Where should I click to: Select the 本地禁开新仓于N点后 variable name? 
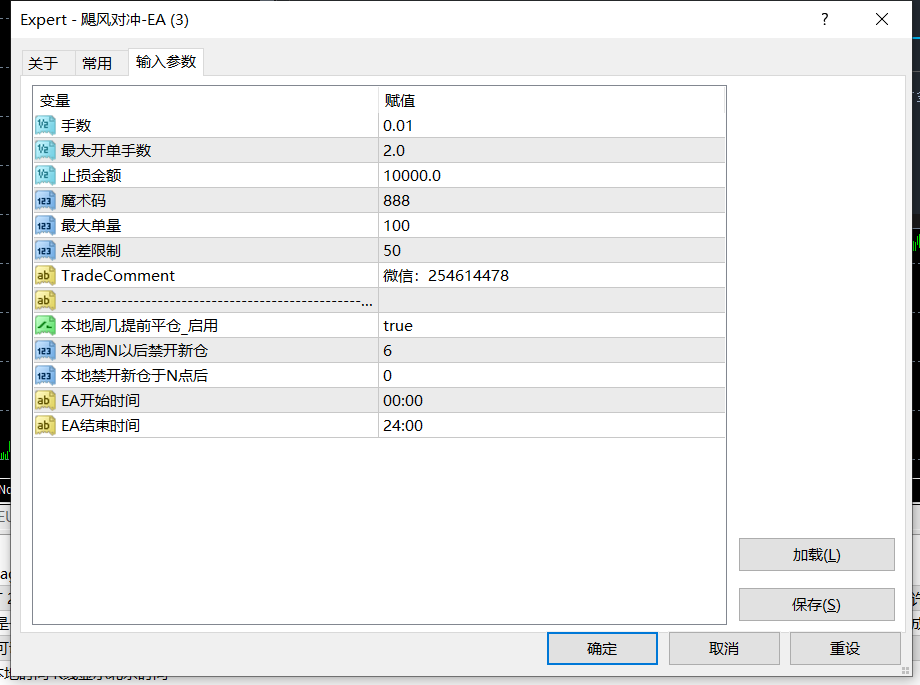[134, 376]
